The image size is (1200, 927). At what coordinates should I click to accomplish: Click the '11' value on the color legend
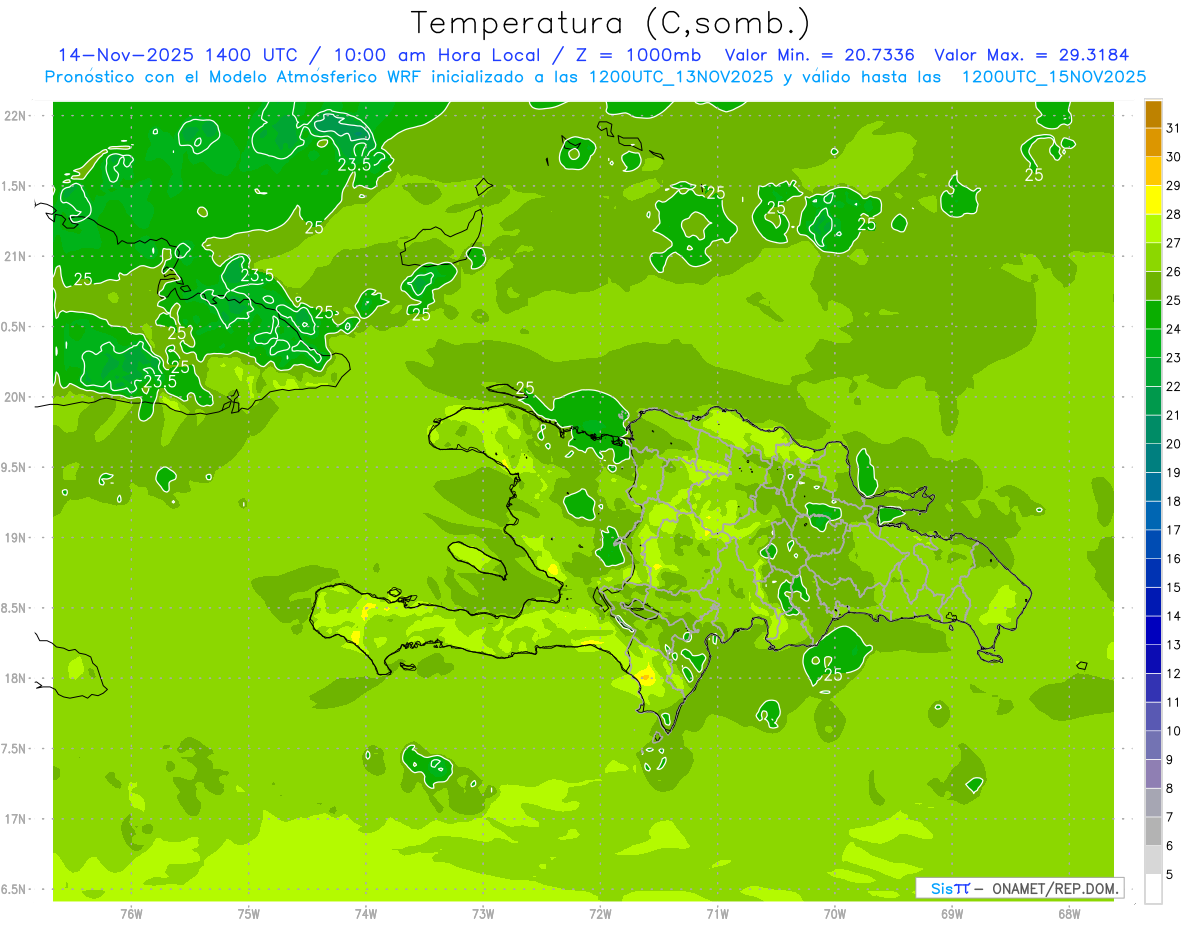[x=1174, y=702]
